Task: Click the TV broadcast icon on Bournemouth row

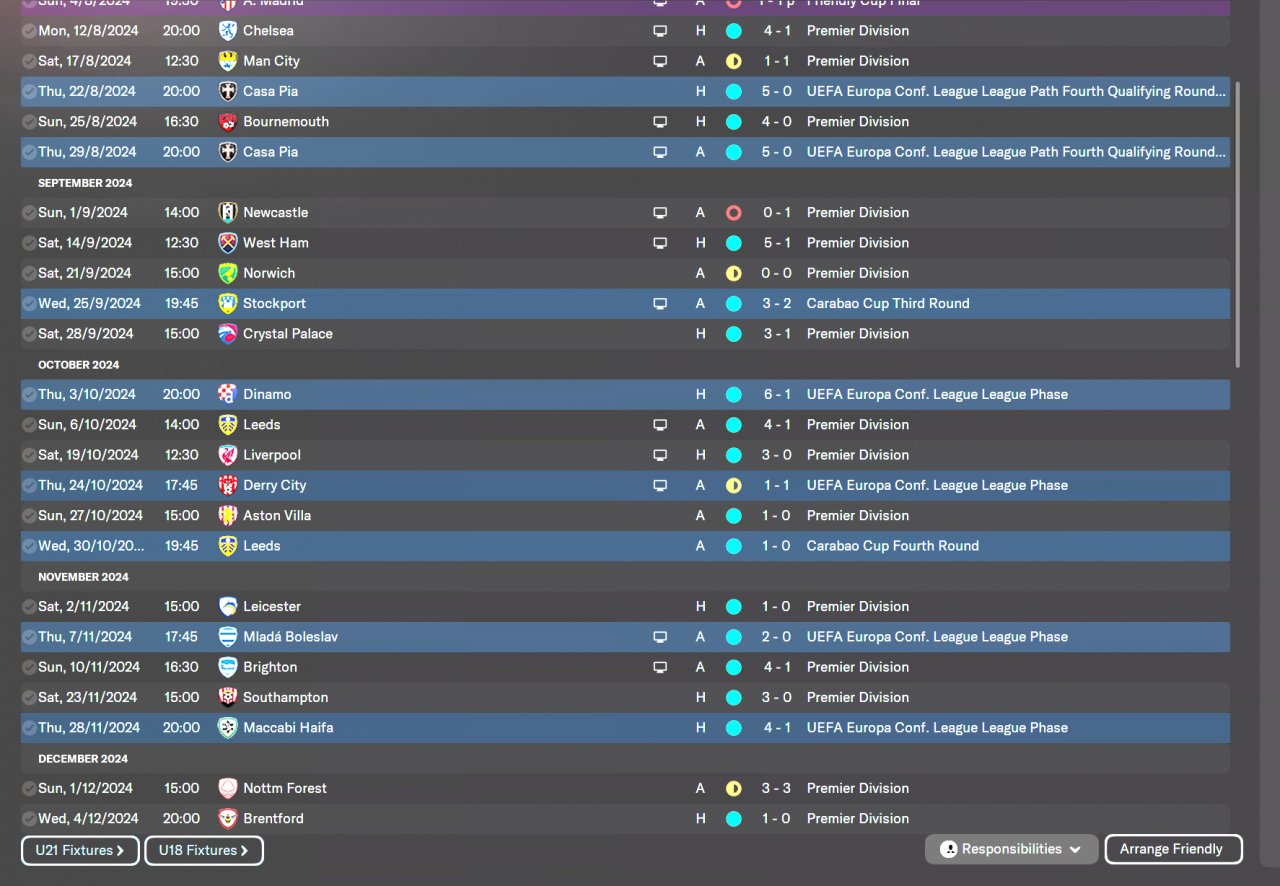Action: [660, 122]
